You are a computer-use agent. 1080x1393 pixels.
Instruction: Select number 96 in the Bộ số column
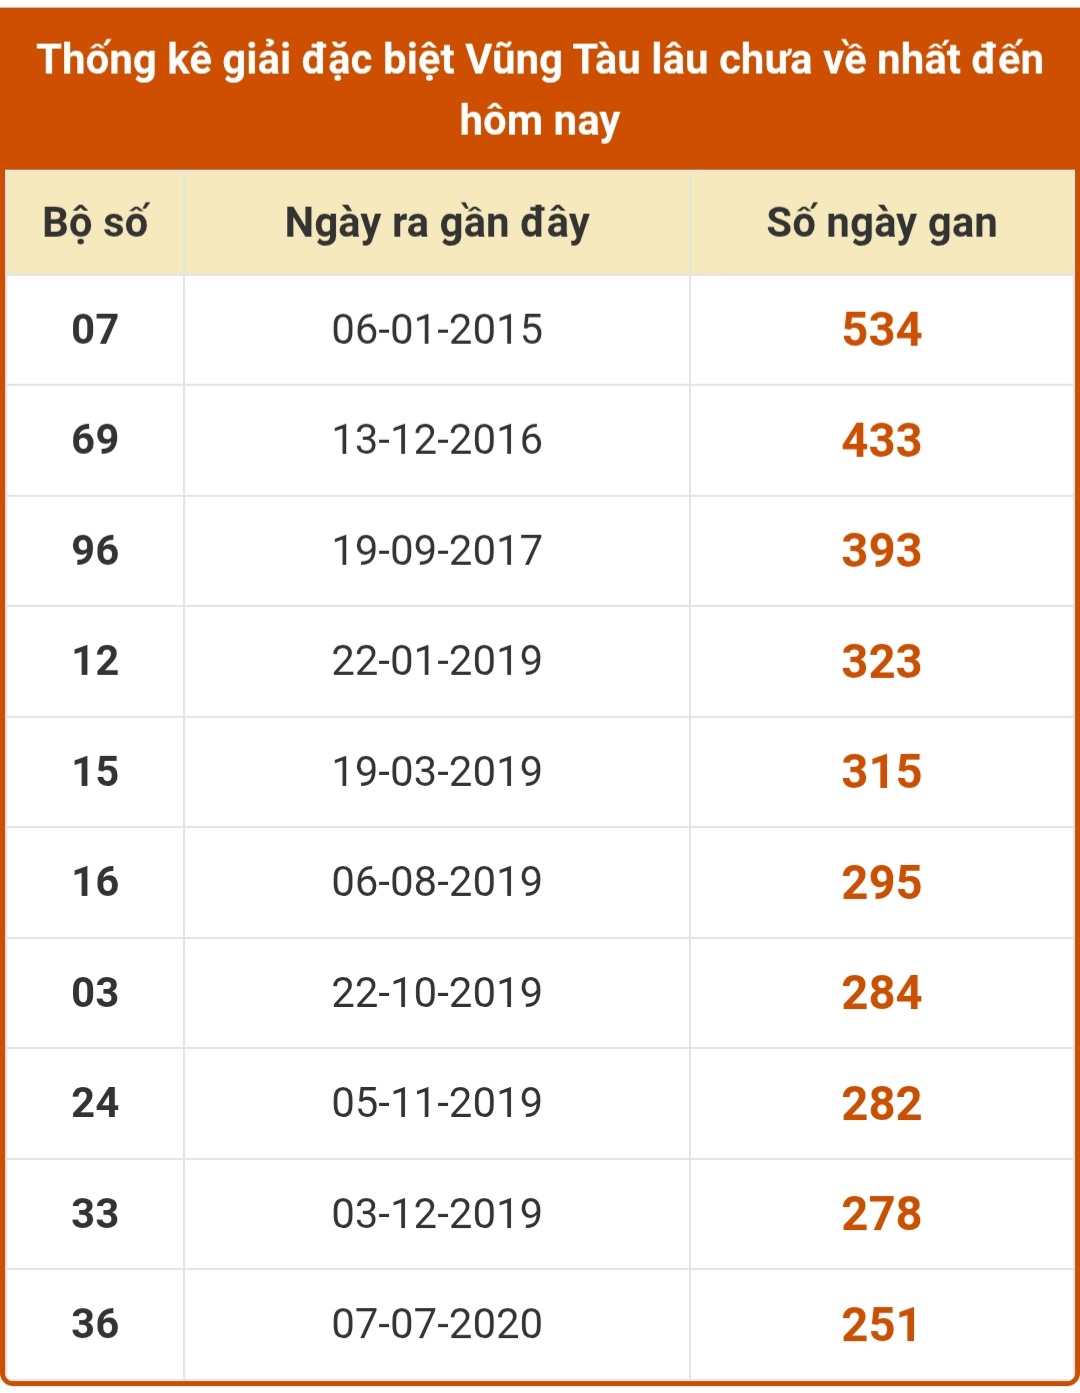95,550
